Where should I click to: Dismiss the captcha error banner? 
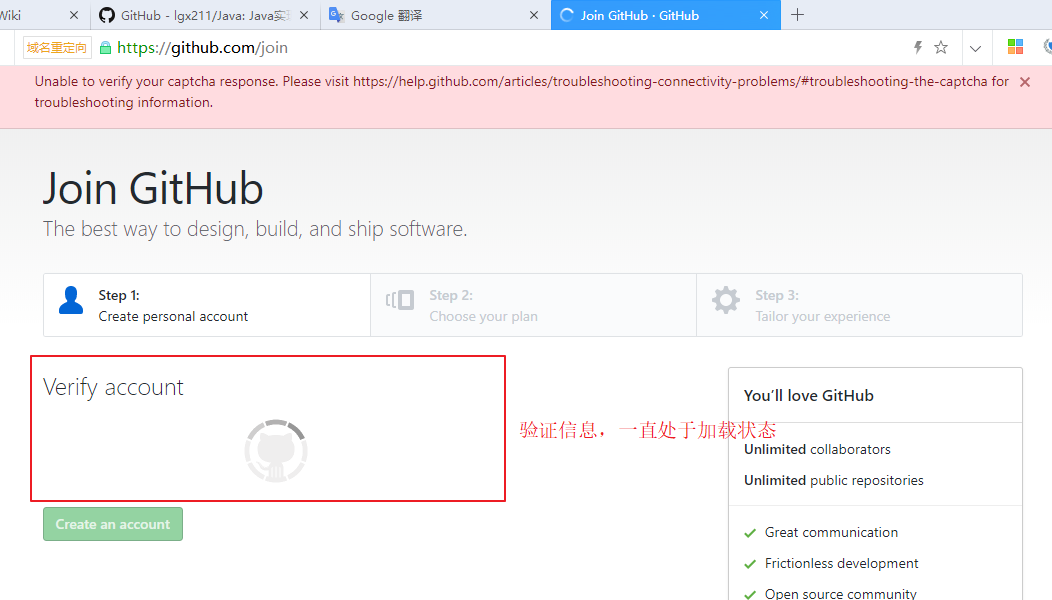[1024, 82]
